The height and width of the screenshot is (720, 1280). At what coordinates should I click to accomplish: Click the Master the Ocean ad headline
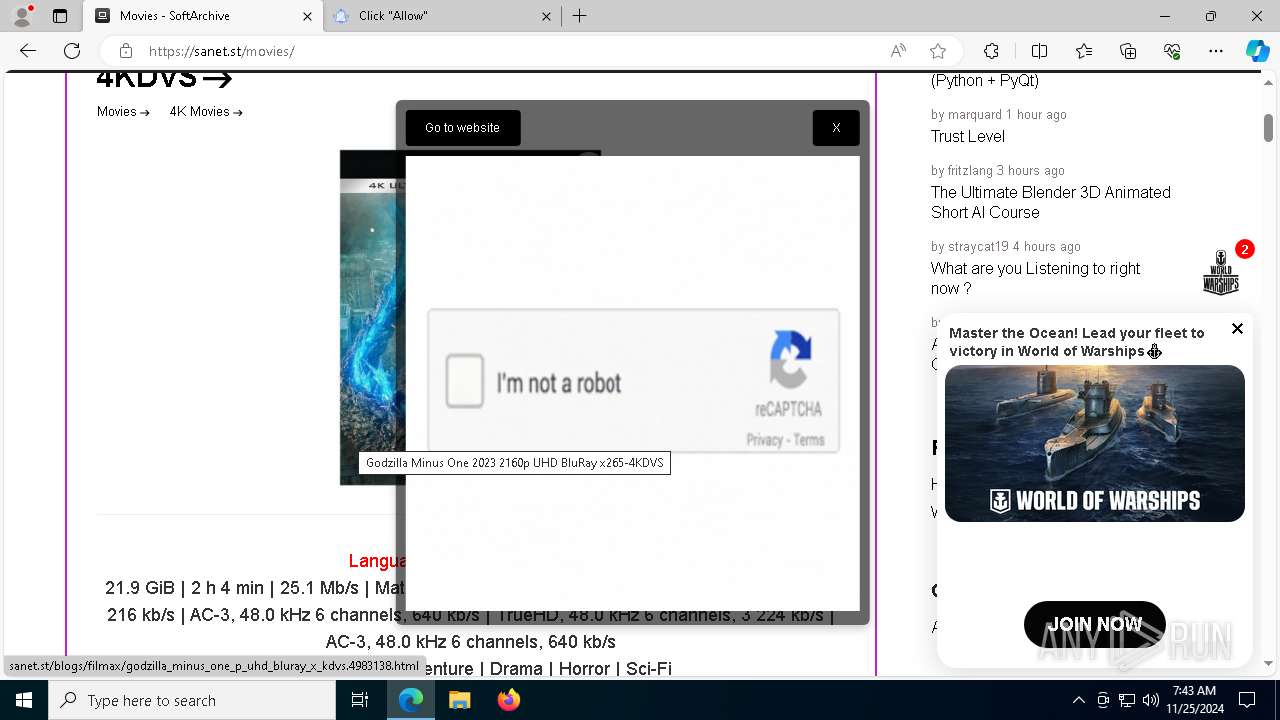[x=1078, y=342]
